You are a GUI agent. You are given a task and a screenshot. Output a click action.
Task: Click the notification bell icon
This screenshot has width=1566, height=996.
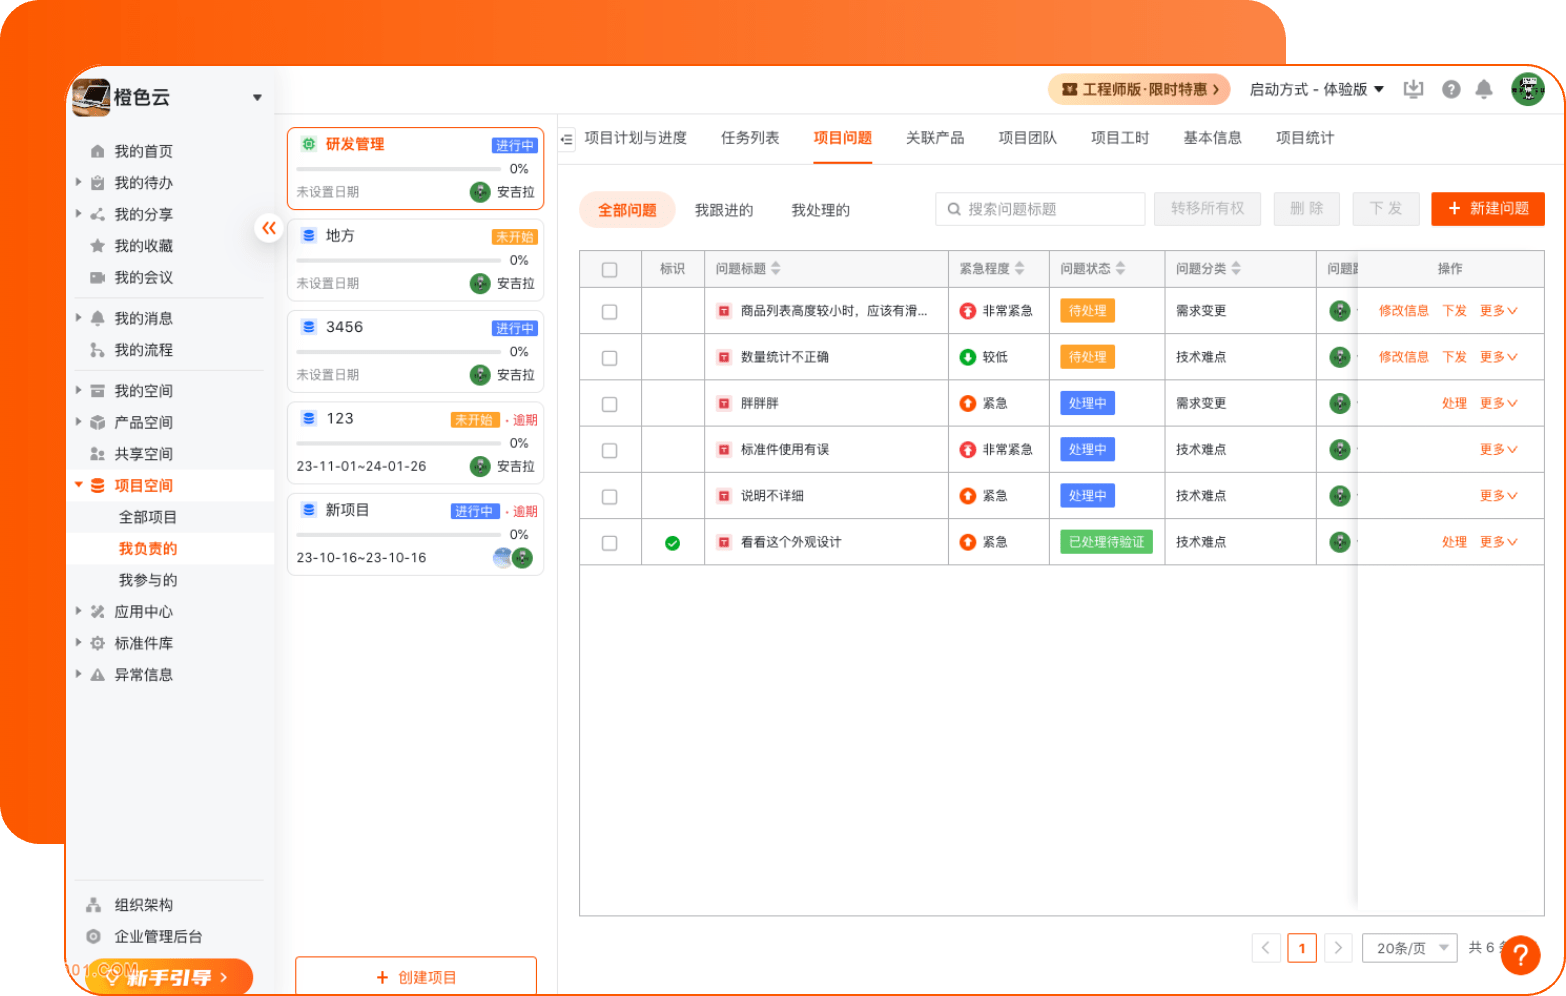[x=1484, y=90]
